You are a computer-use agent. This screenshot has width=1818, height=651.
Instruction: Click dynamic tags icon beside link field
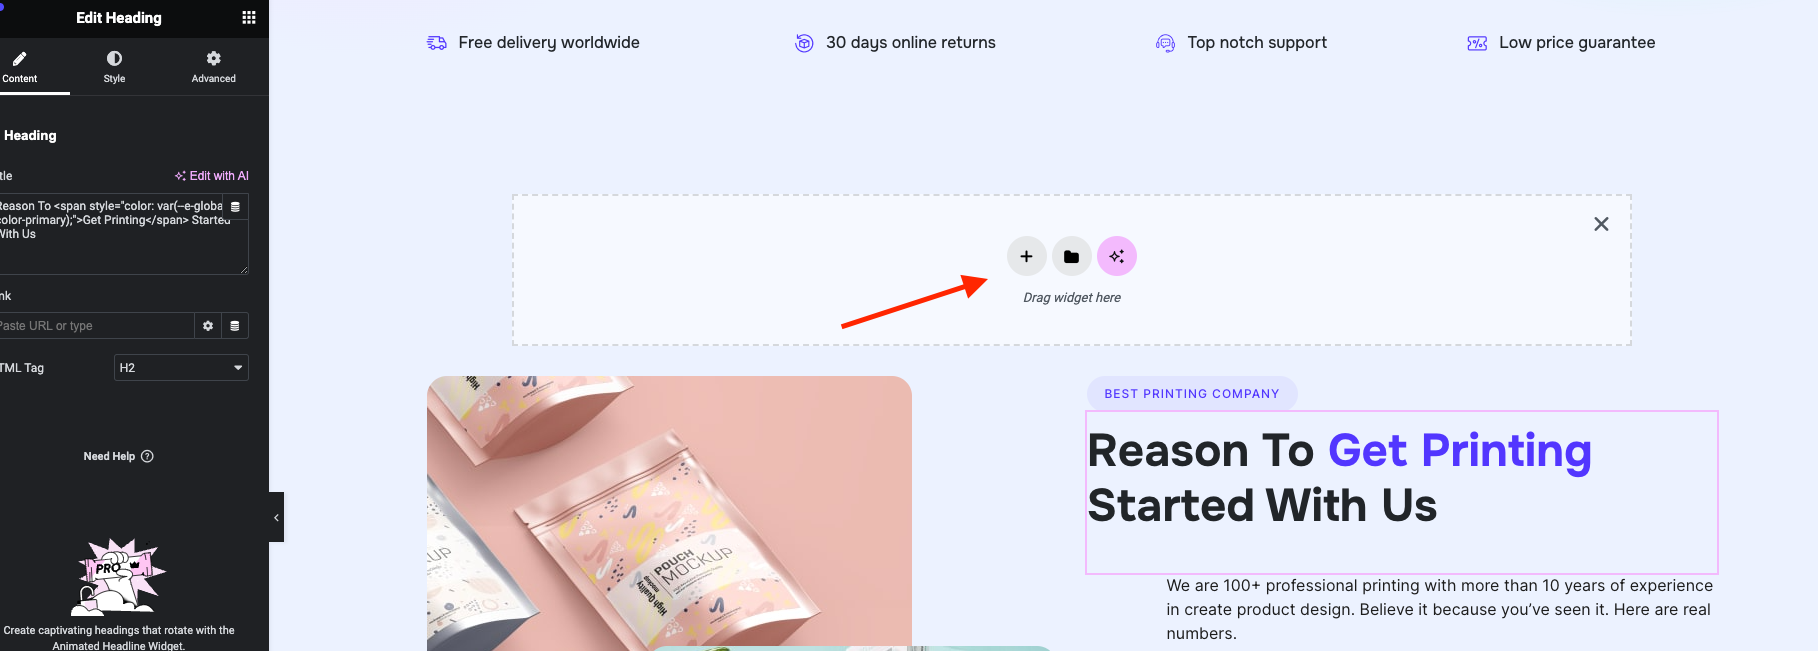235,326
